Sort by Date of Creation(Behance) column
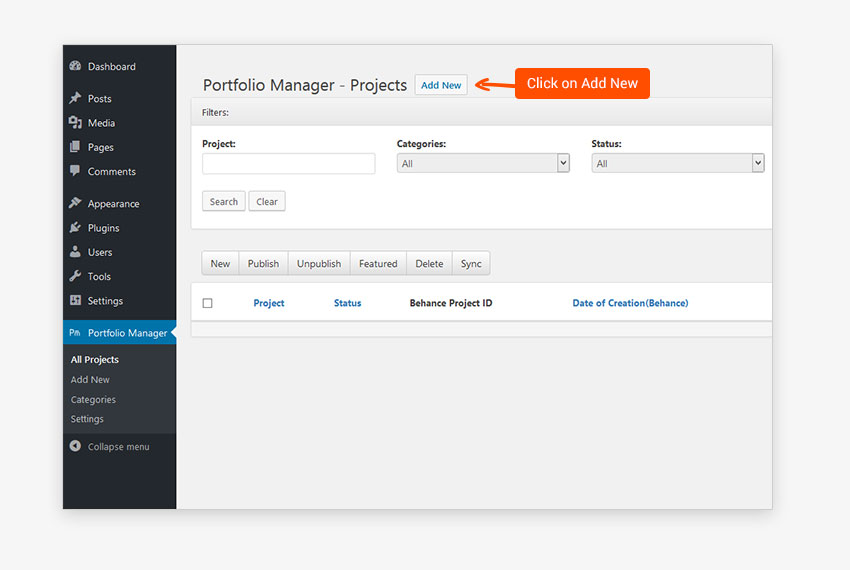The width and height of the screenshot is (850, 570). click(x=630, y=303)
